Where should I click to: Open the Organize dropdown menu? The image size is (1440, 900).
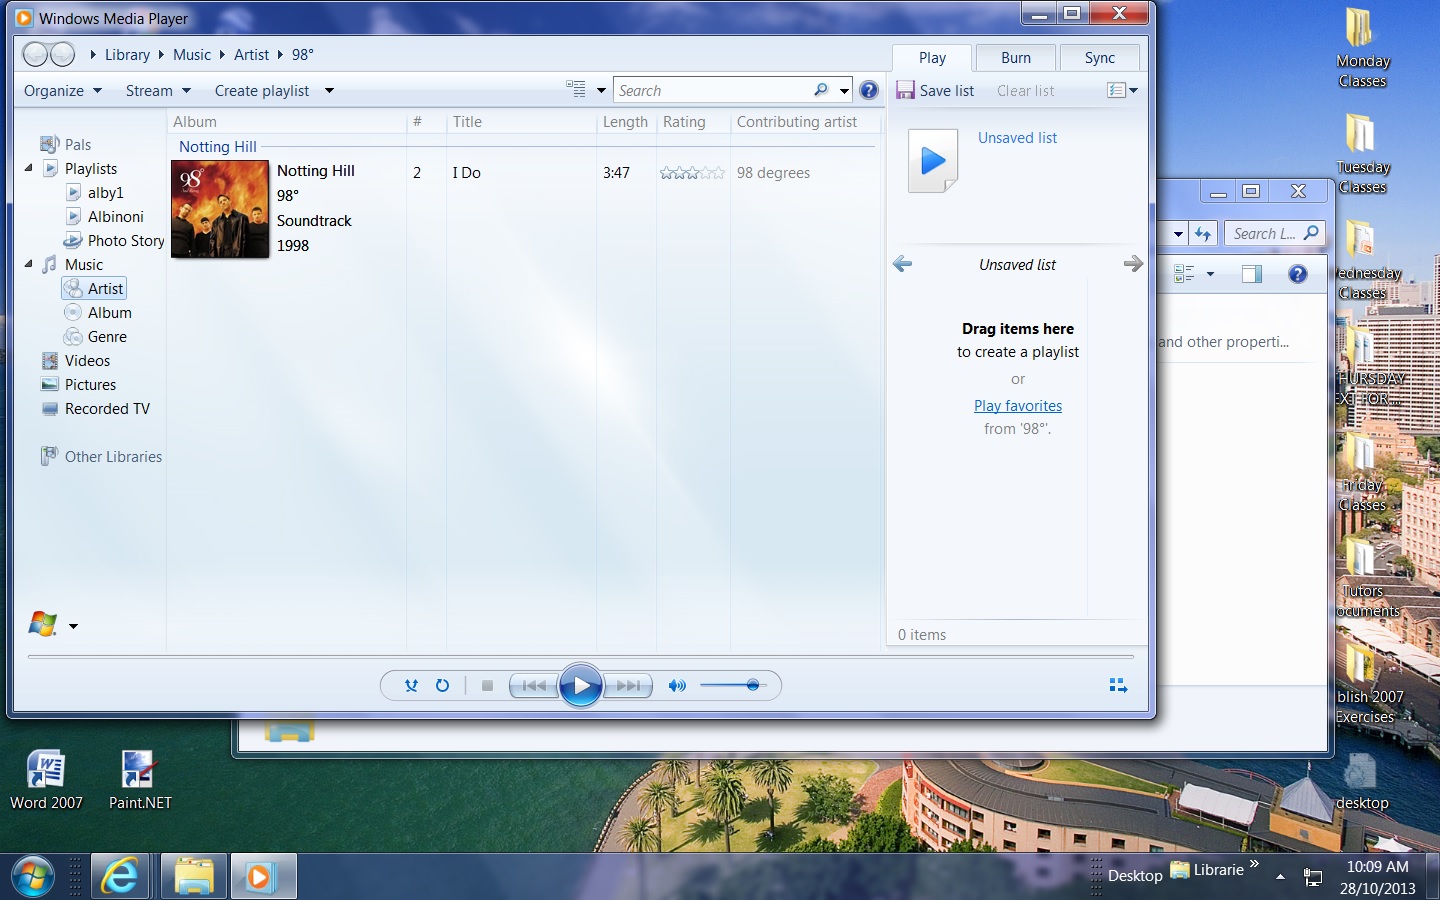click(62, 91)
